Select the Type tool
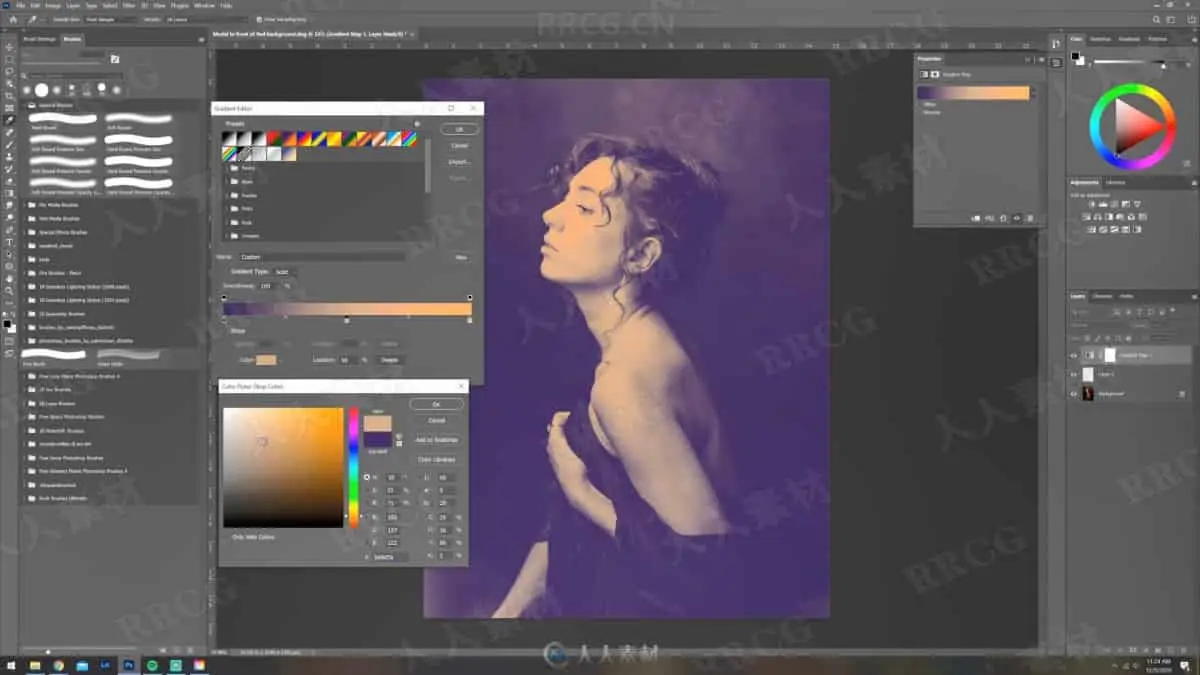1200x675 pixels. tap(9, 242)
